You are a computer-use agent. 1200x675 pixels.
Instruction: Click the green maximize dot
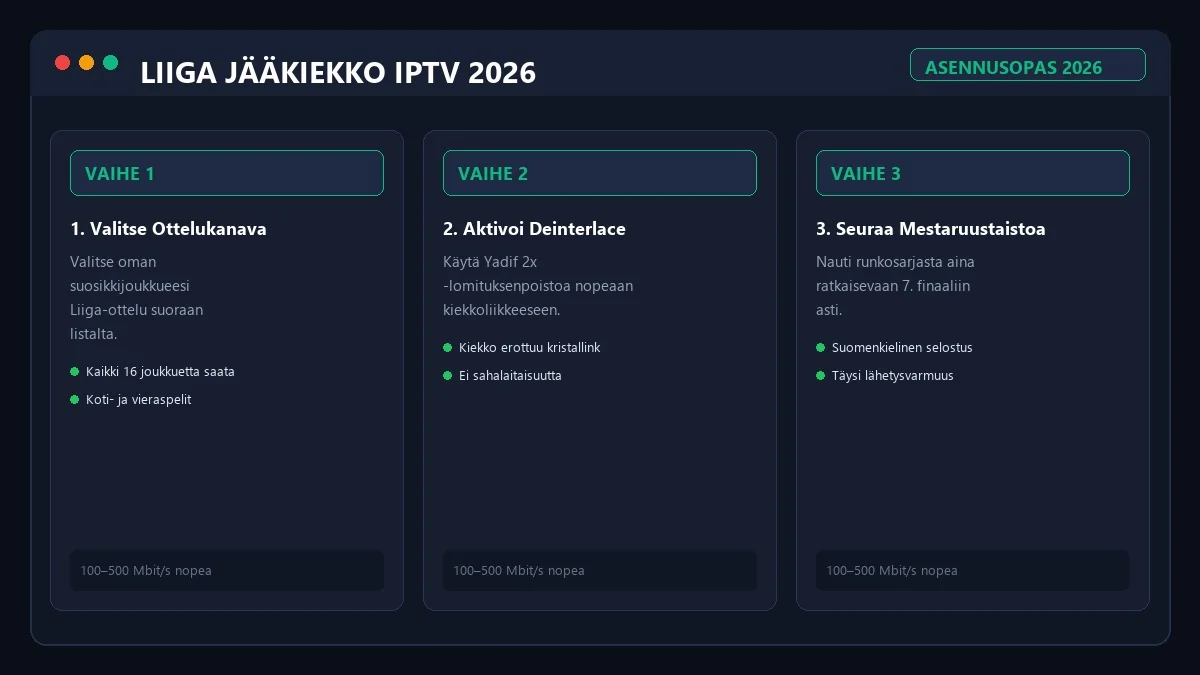(110, 62)
